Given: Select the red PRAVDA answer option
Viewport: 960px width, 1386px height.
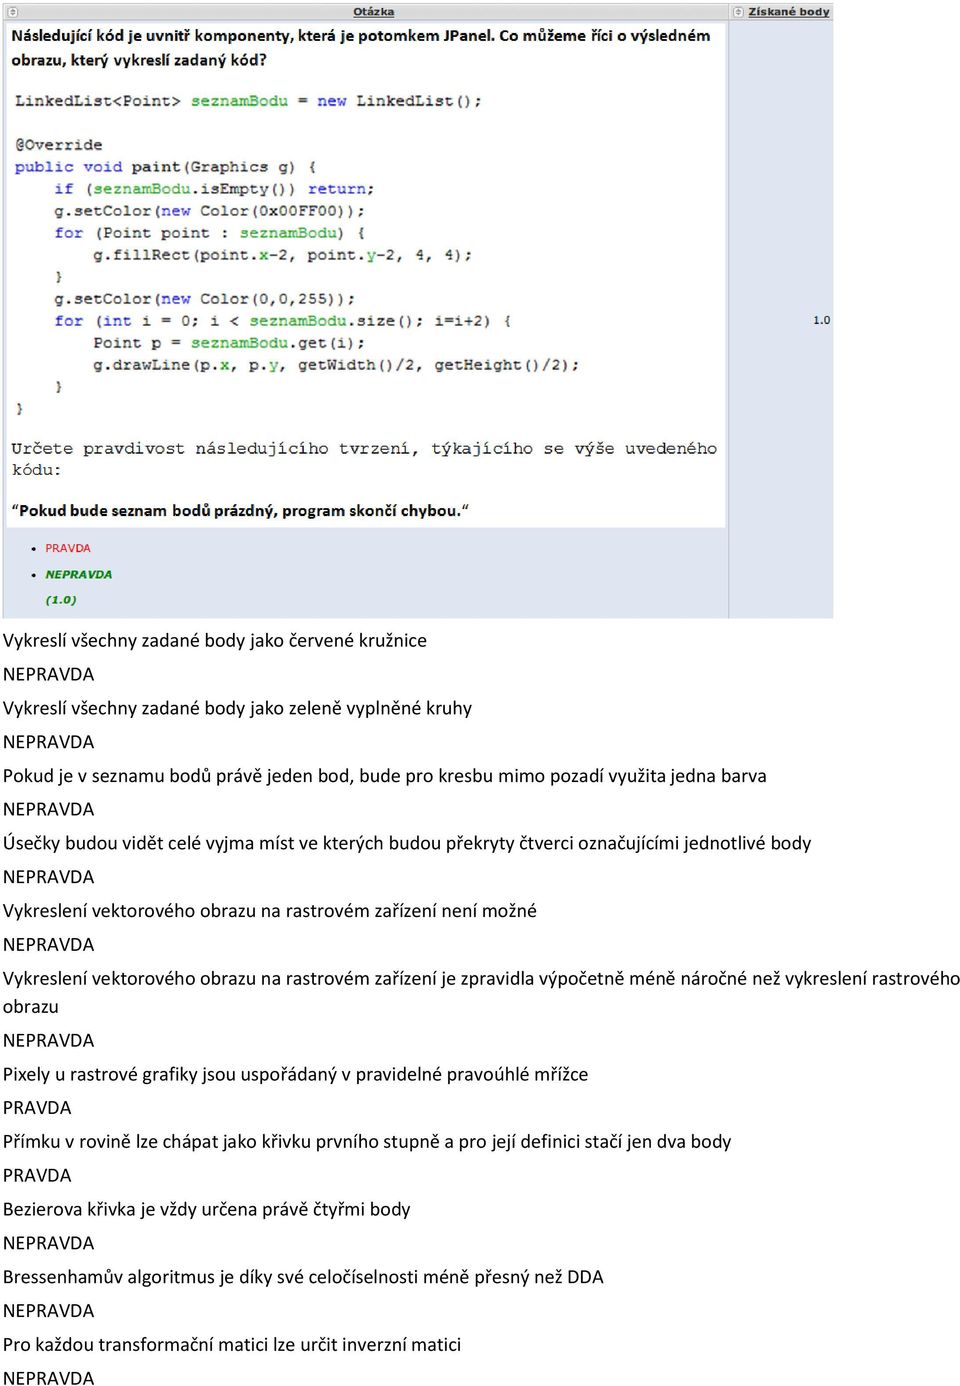Looking at the screenshot, I should point(68,548).
